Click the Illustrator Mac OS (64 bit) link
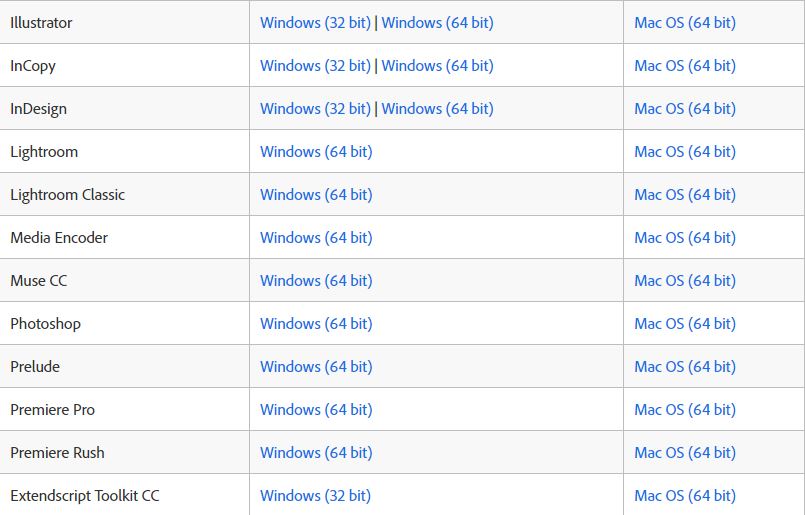The height and width of the screenshot is (515, 805). pyautogui.click(x=685, y=23)
